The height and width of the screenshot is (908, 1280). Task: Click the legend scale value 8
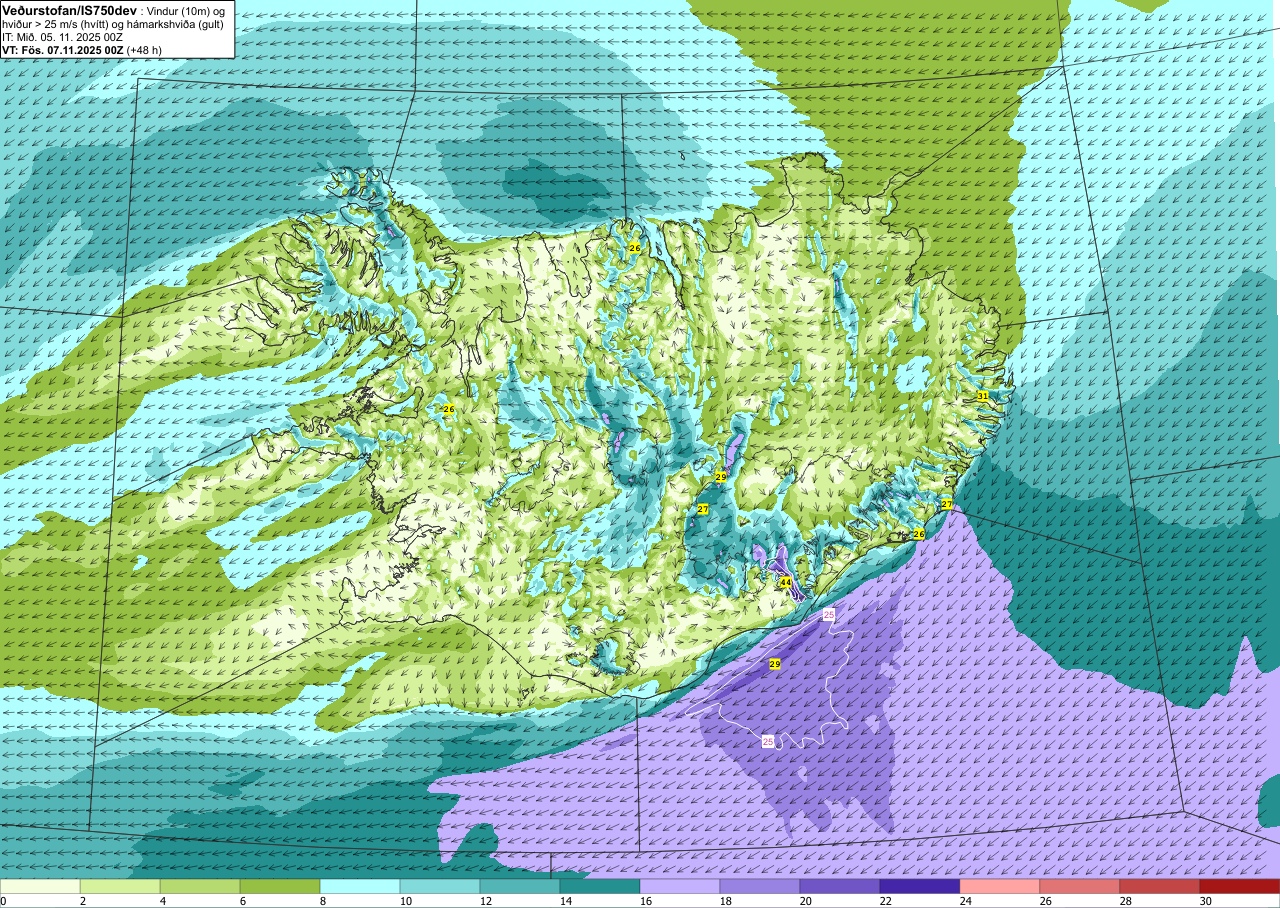(x=323, y=901)
